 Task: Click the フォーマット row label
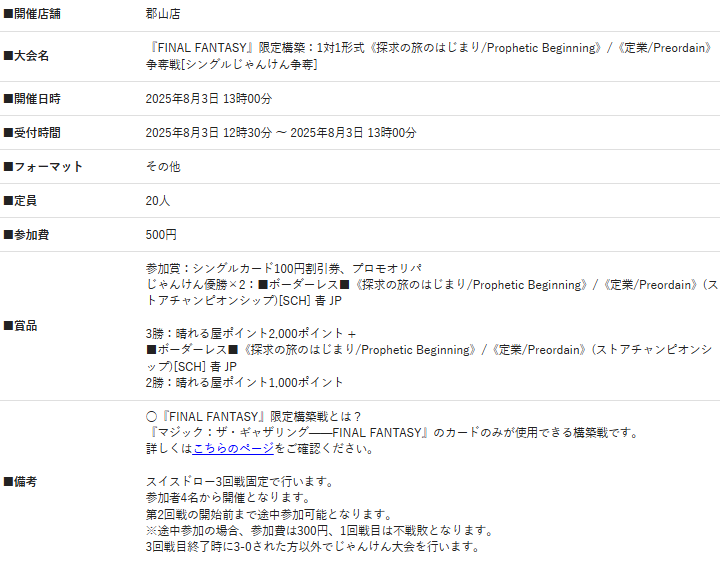tap(43, 167)
